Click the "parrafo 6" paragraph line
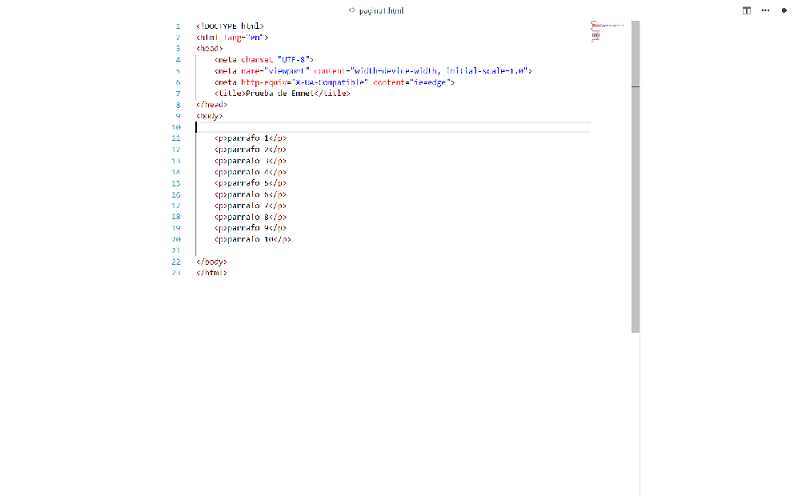Screen dimensions: 794x496 coord(250,194)
